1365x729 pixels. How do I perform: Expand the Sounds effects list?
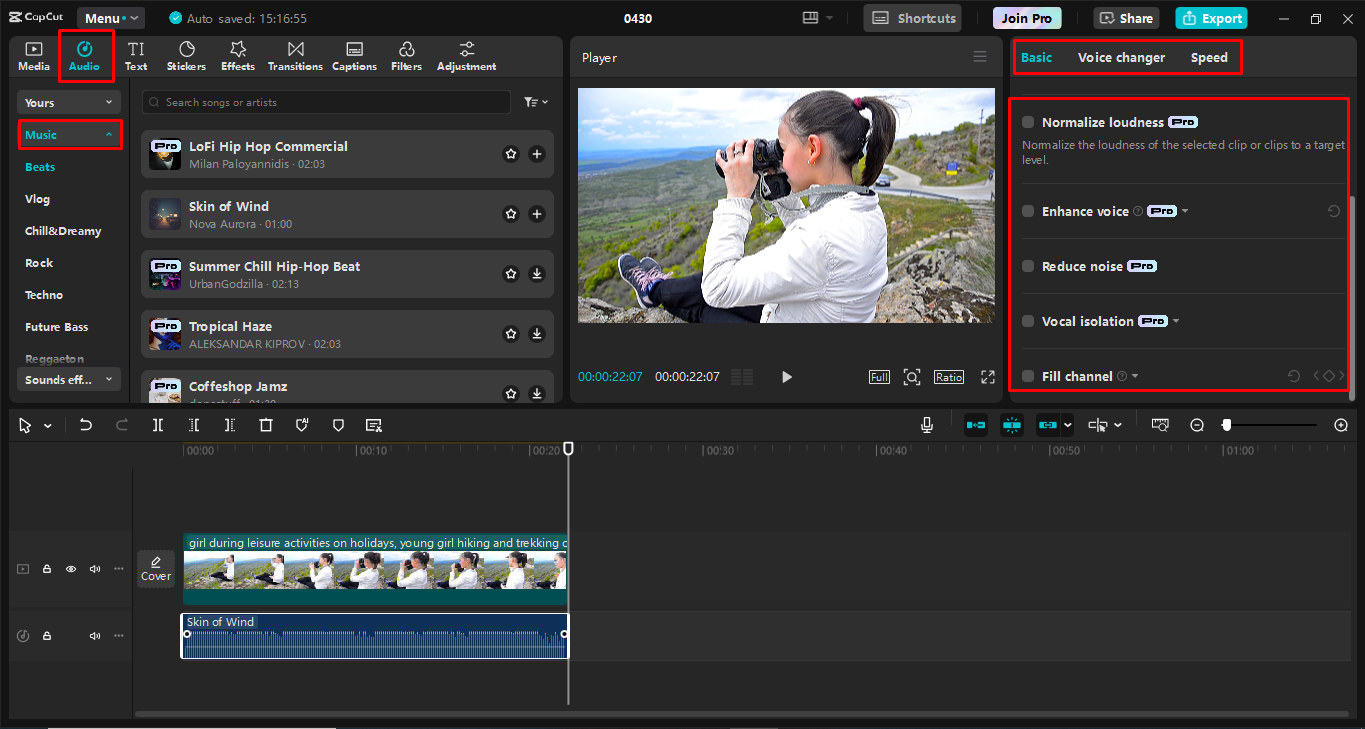[67, 378]
